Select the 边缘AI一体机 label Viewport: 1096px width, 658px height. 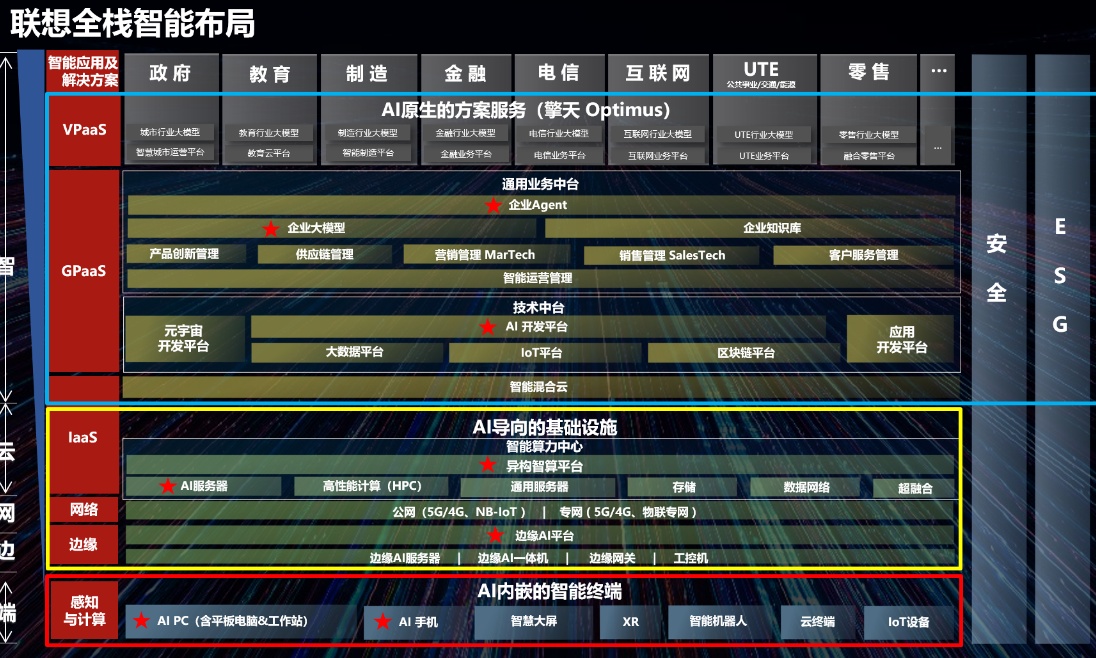(x=512, y=558)
